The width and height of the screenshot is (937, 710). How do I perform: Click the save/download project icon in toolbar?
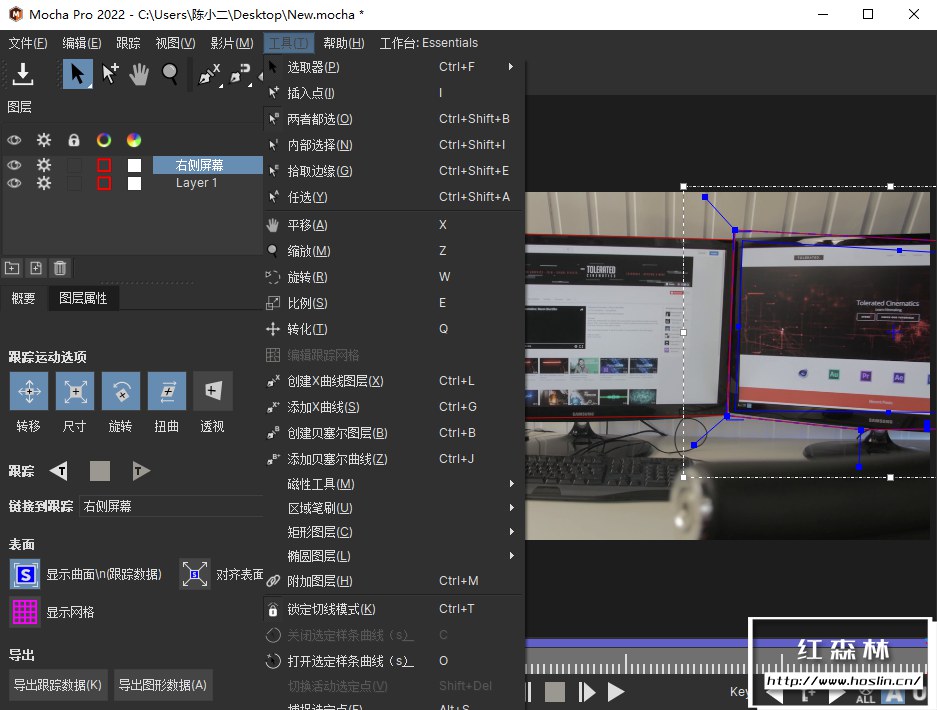[x=23, y=74]
